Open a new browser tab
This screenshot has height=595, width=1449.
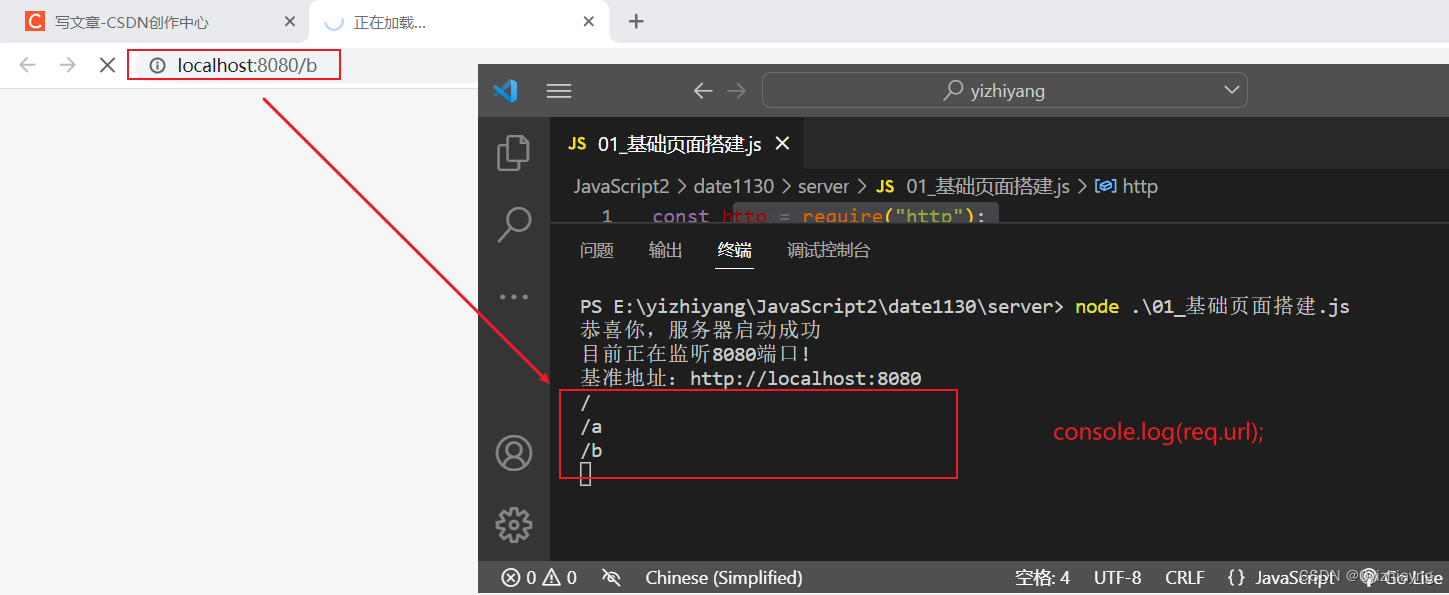pyautogui.click(x=636, y=21)
